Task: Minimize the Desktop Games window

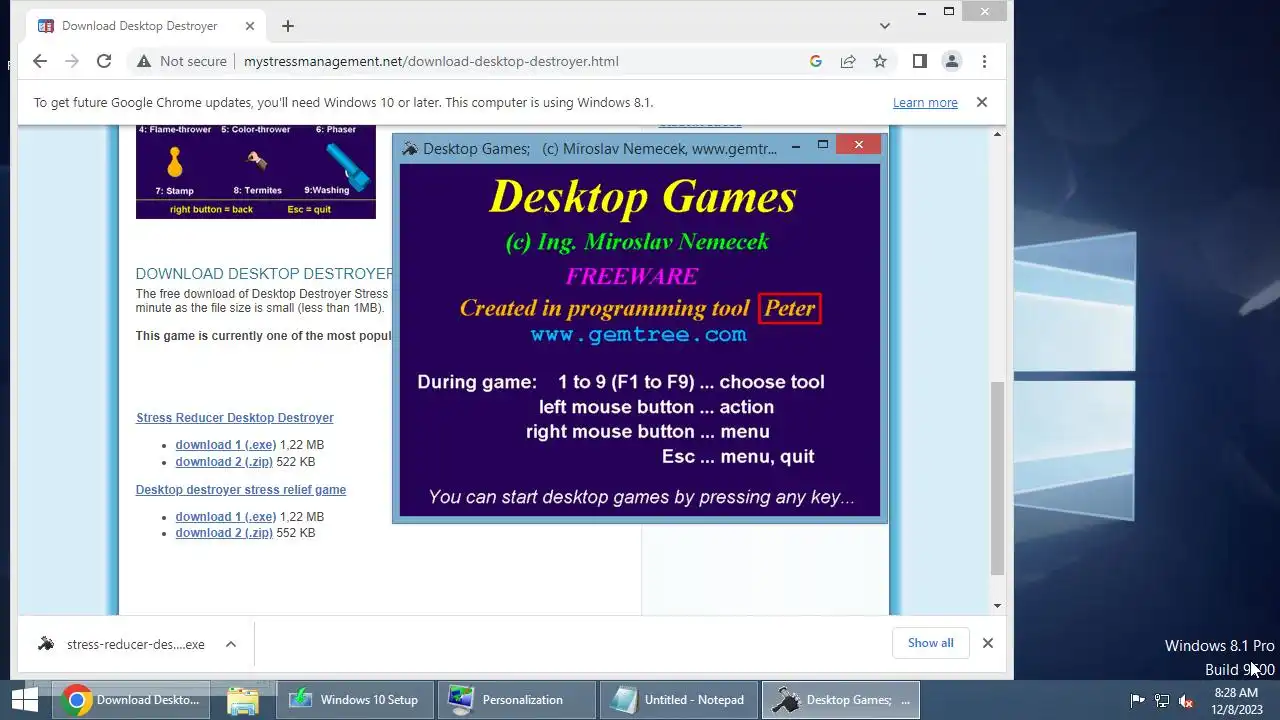Action: (796, 145)
